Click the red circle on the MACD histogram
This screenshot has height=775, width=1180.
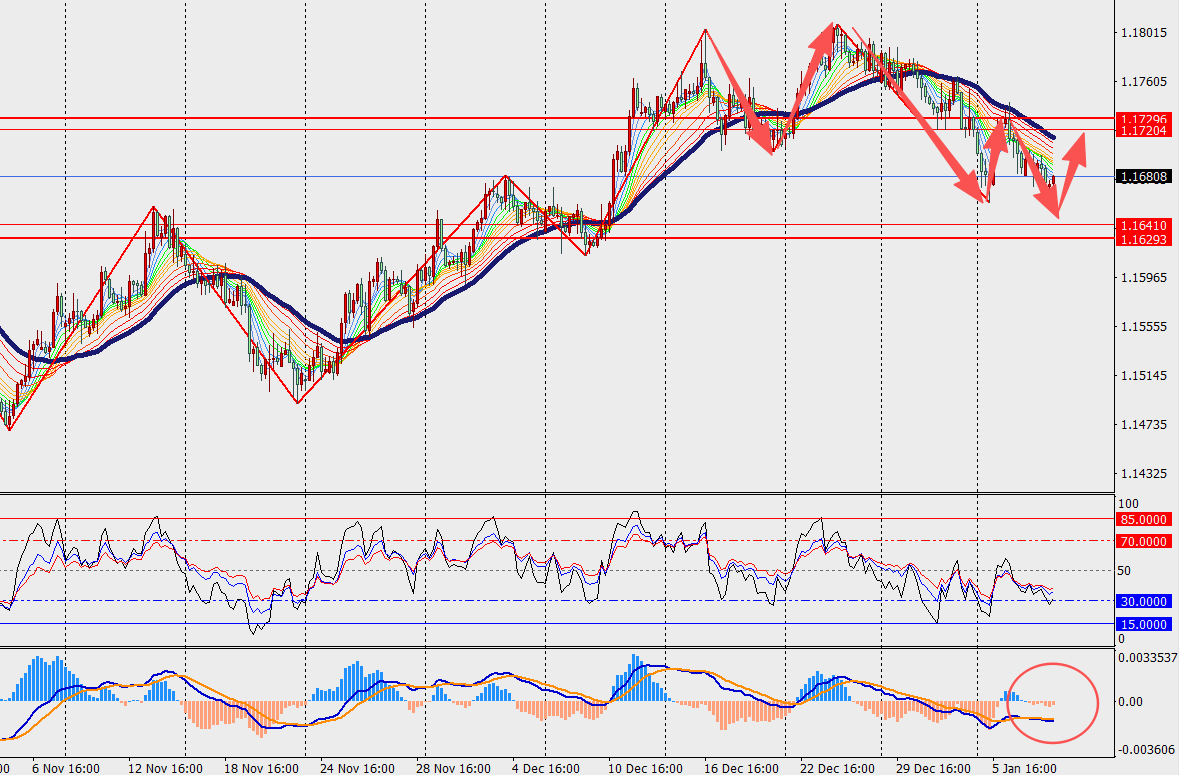(1053, 703)
